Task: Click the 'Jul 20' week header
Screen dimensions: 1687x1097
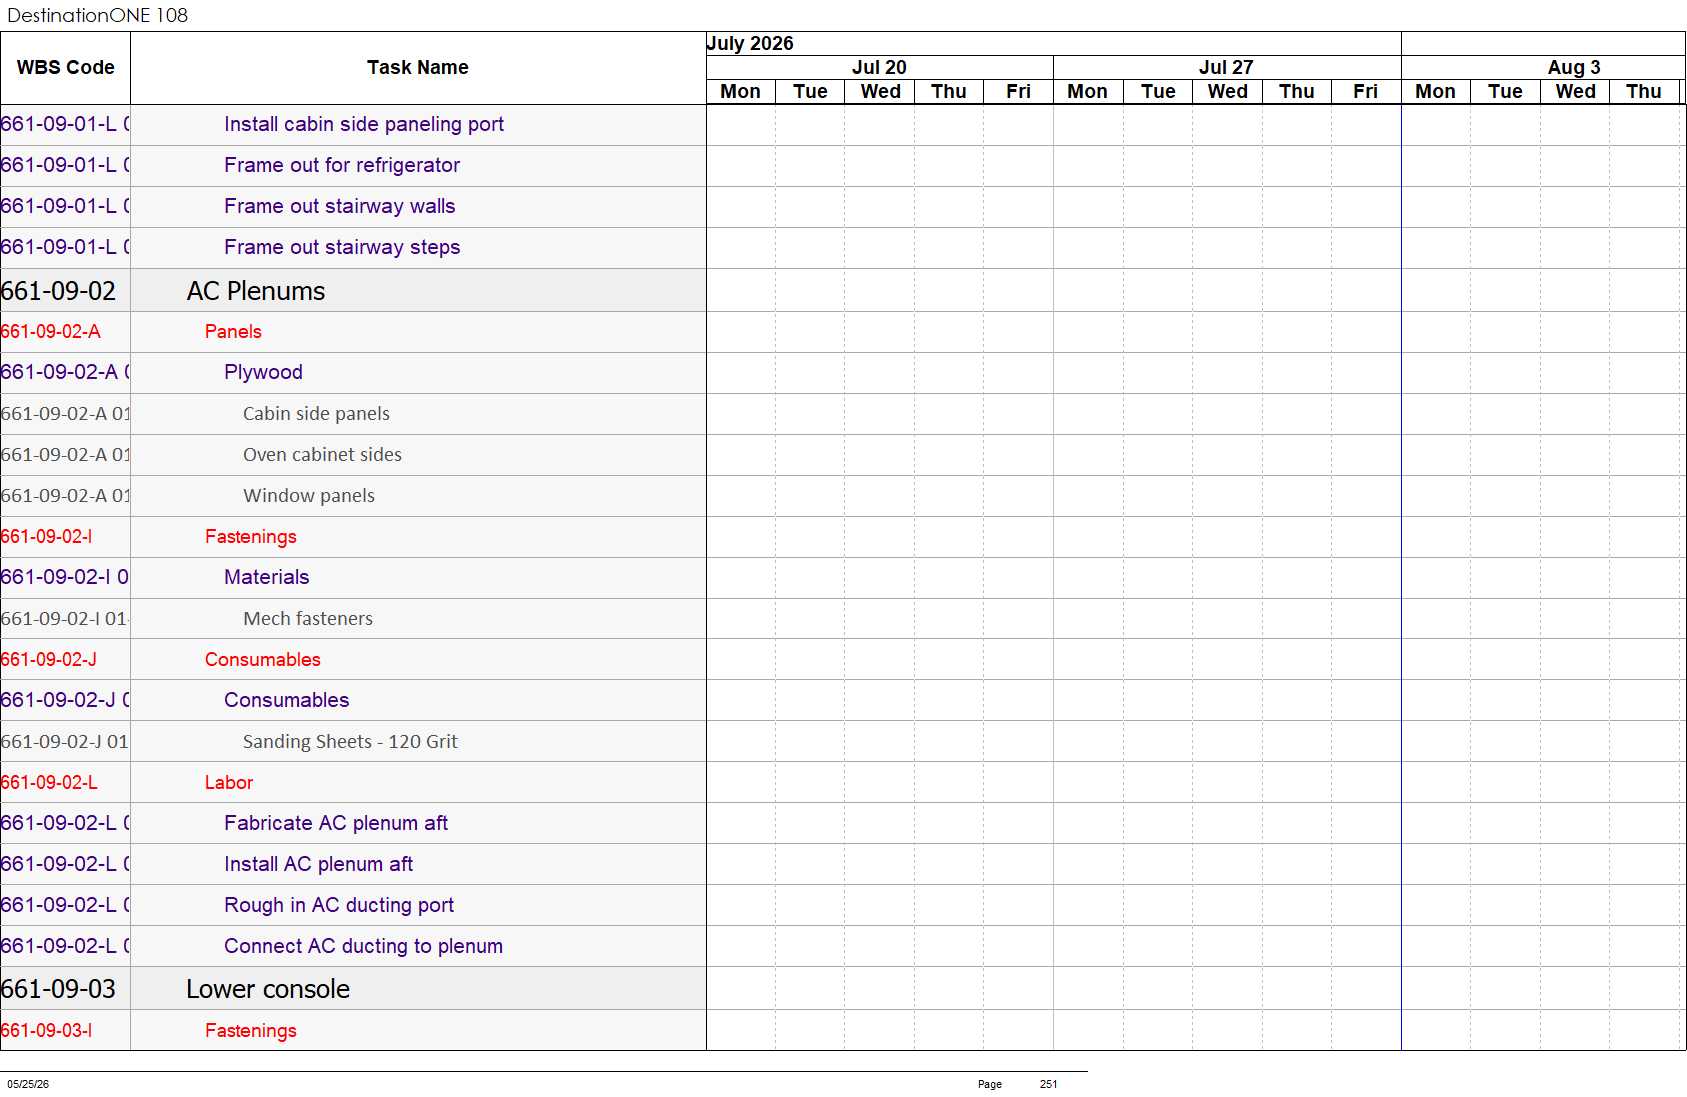Action: click(879, 67)
